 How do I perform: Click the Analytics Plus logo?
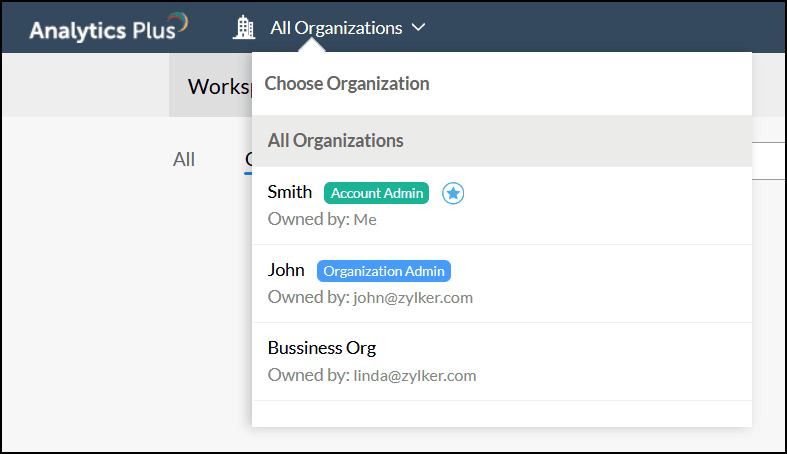click(x=108, y=27)
